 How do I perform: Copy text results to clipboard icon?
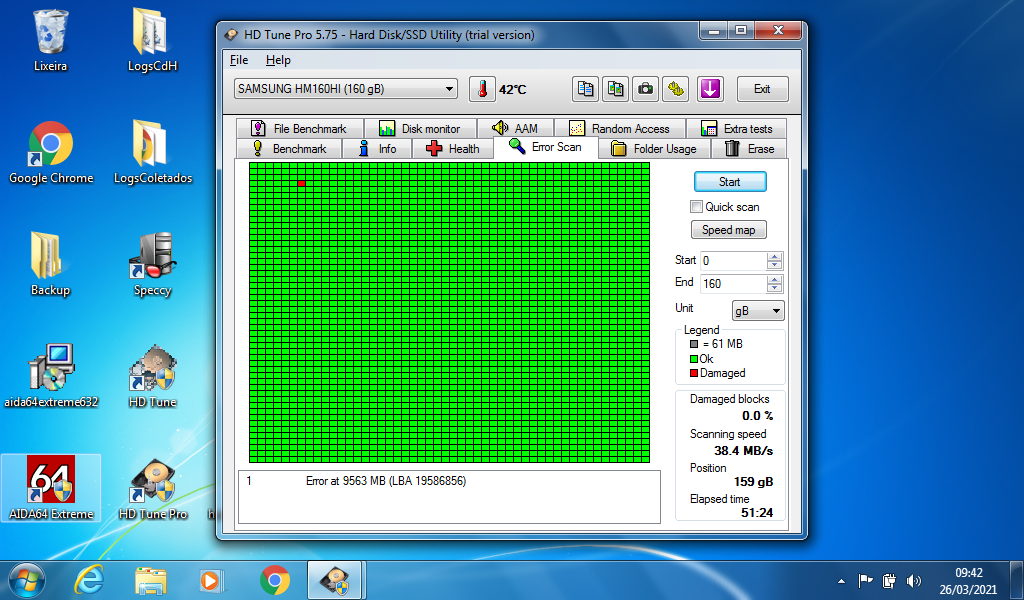click(585, 89)
